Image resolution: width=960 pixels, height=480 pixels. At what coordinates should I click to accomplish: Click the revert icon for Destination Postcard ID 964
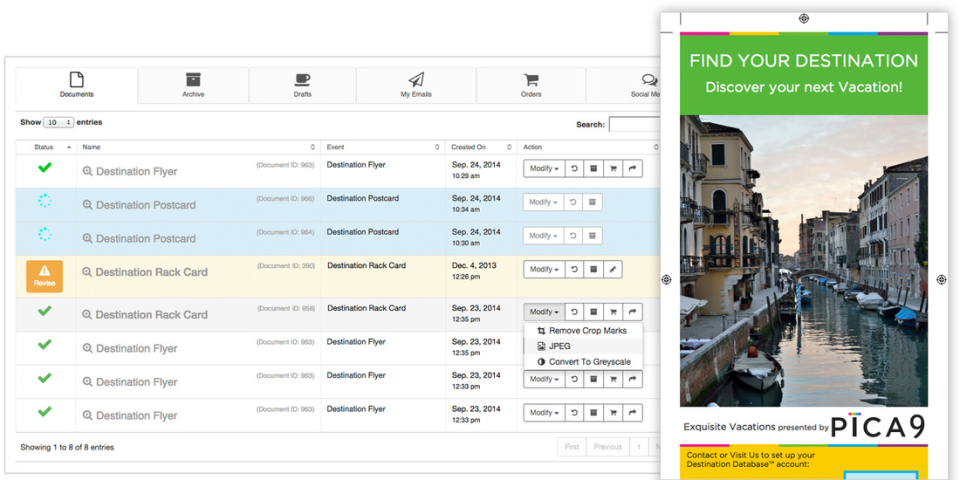coord(574,236)
